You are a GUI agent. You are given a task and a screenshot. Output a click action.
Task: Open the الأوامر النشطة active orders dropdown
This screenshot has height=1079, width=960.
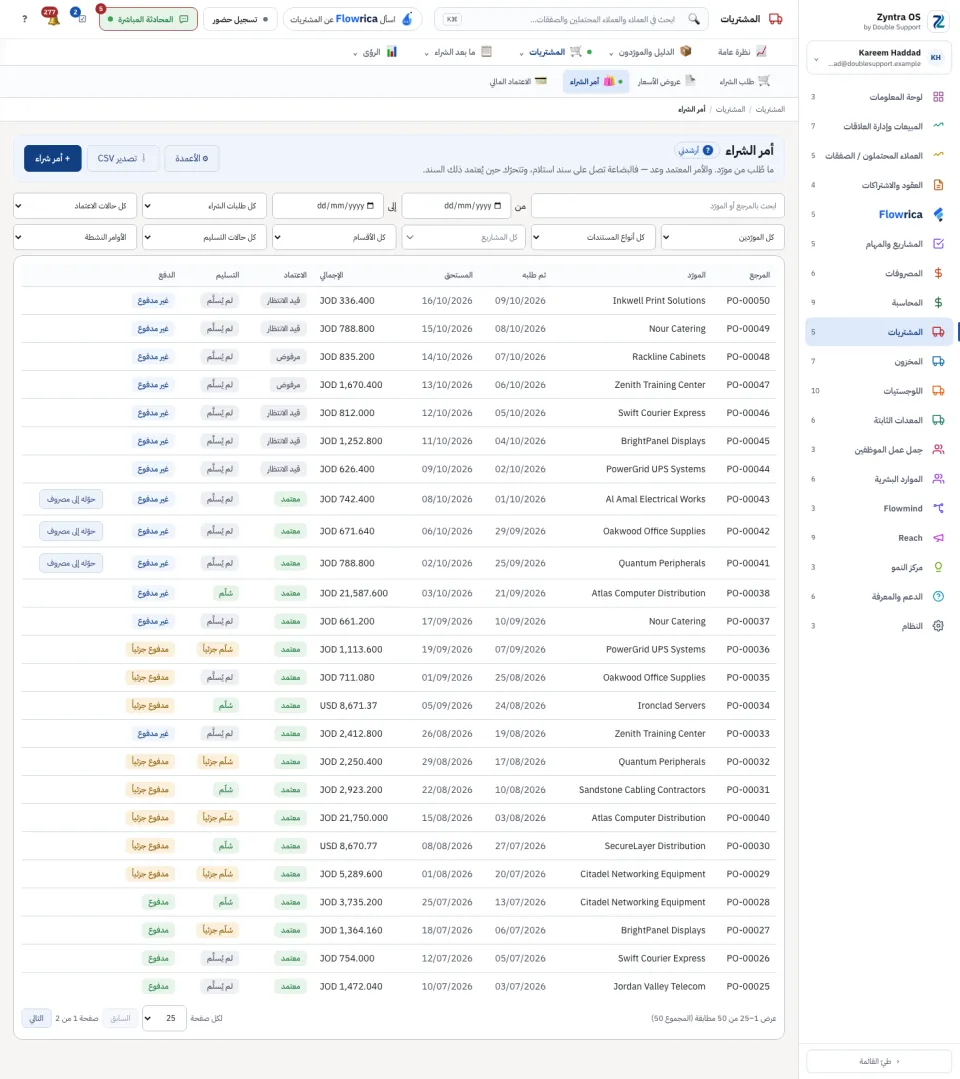pyautogui.click(x=75, y=237)
